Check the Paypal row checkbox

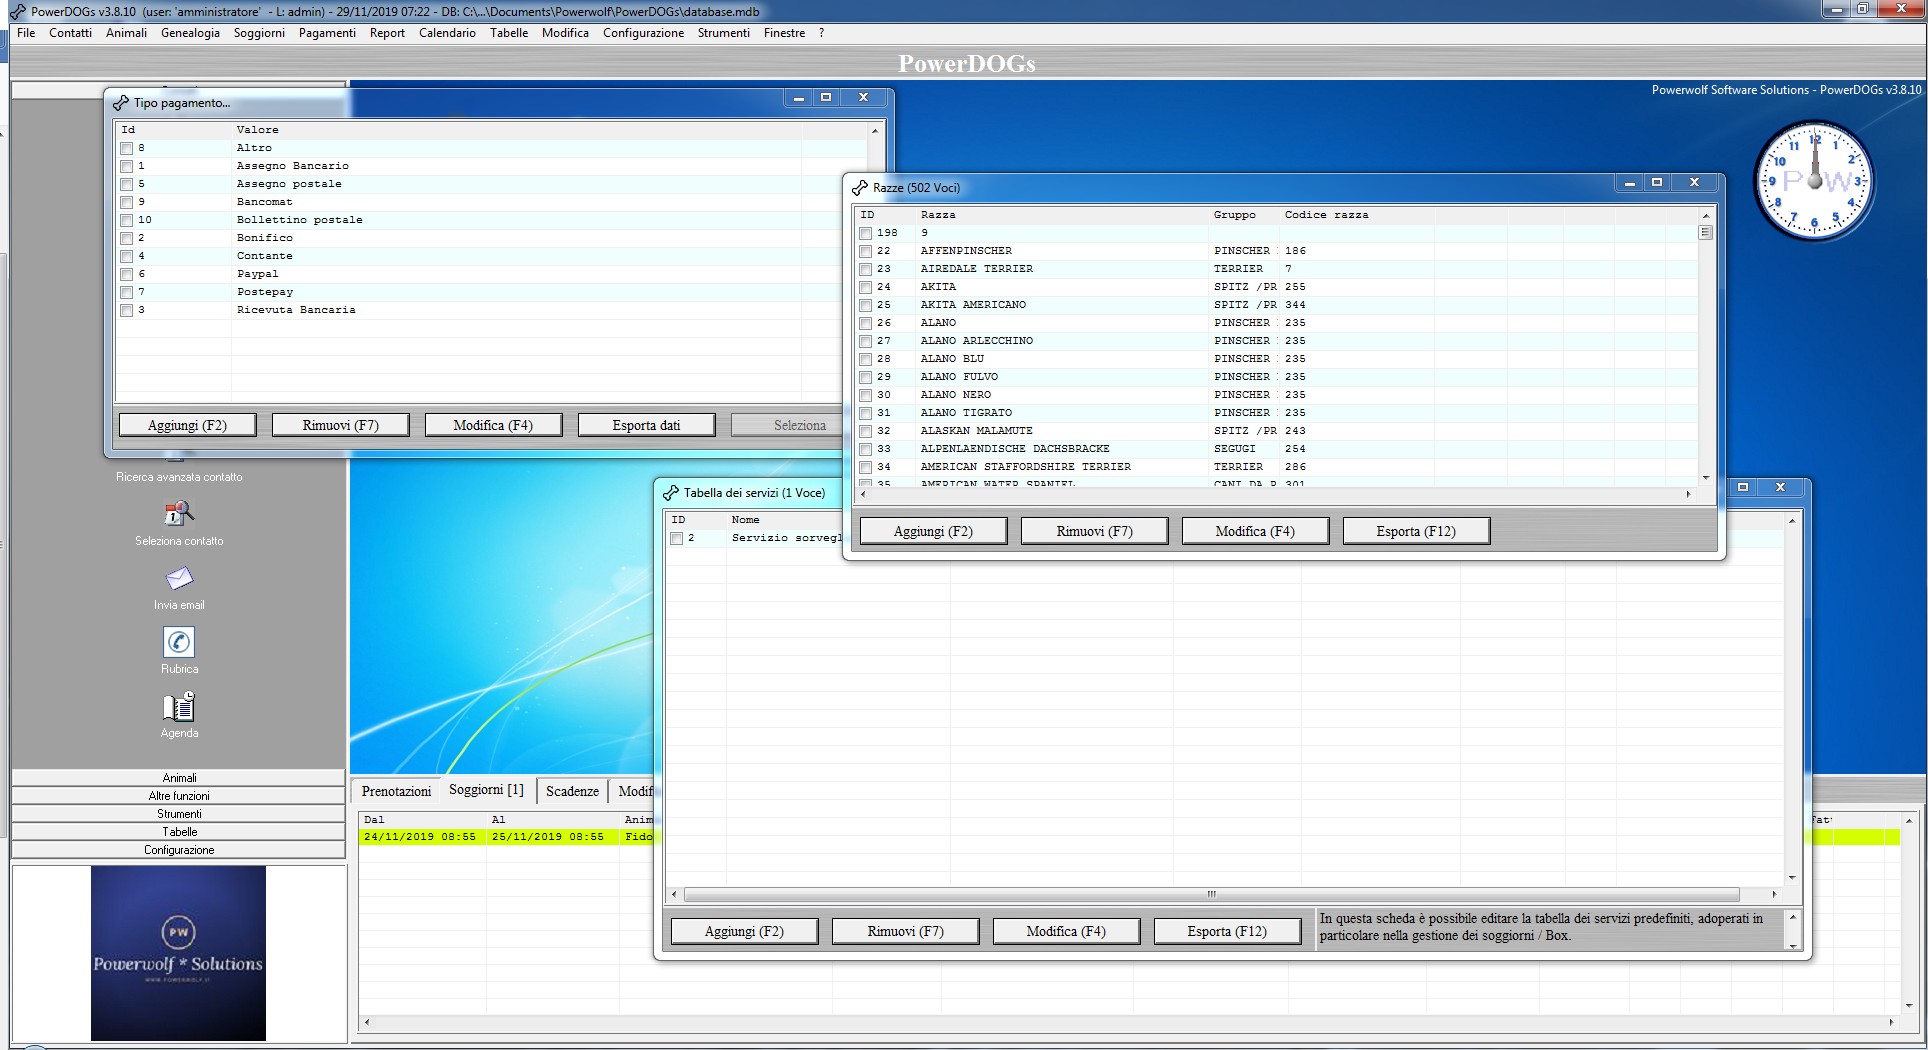(x=126, y=274)
